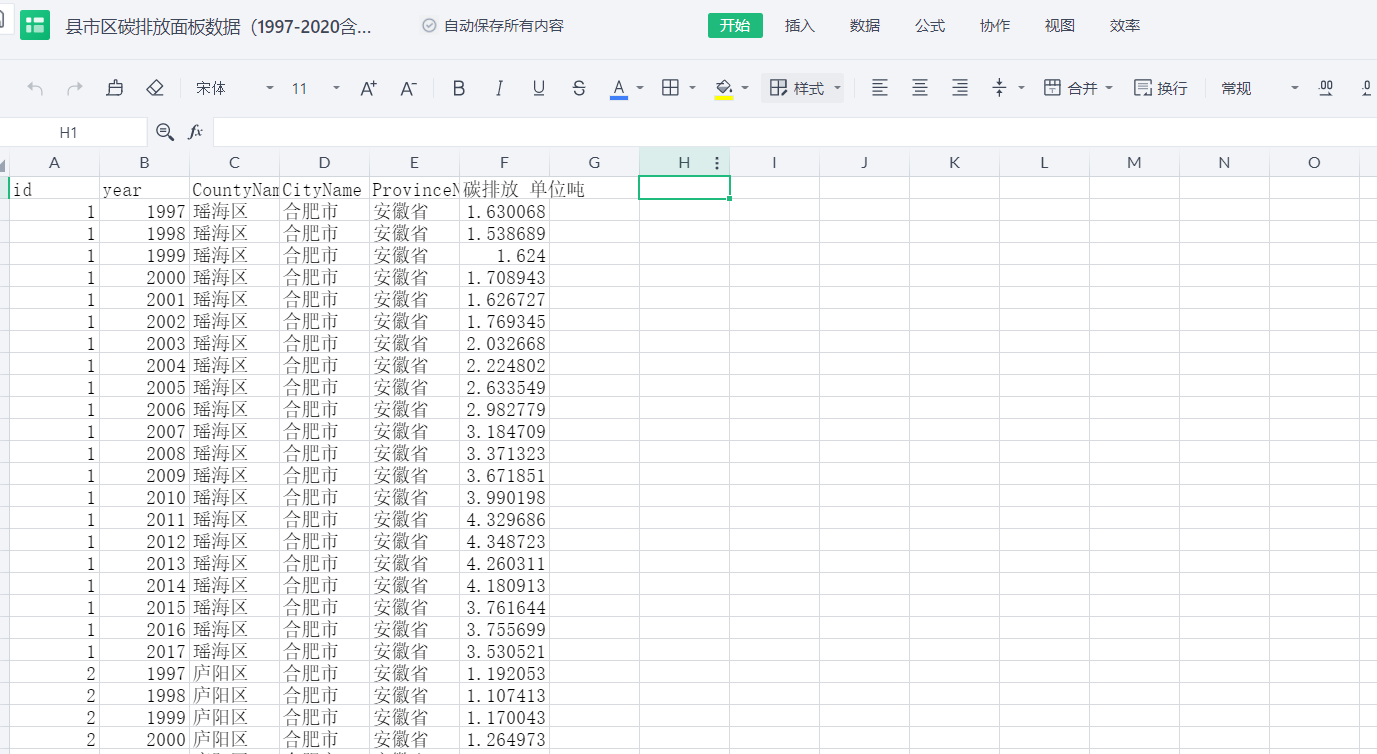
Task: Click the year 2010 cell for 瑶海区
Action: [x=145, y=496]
